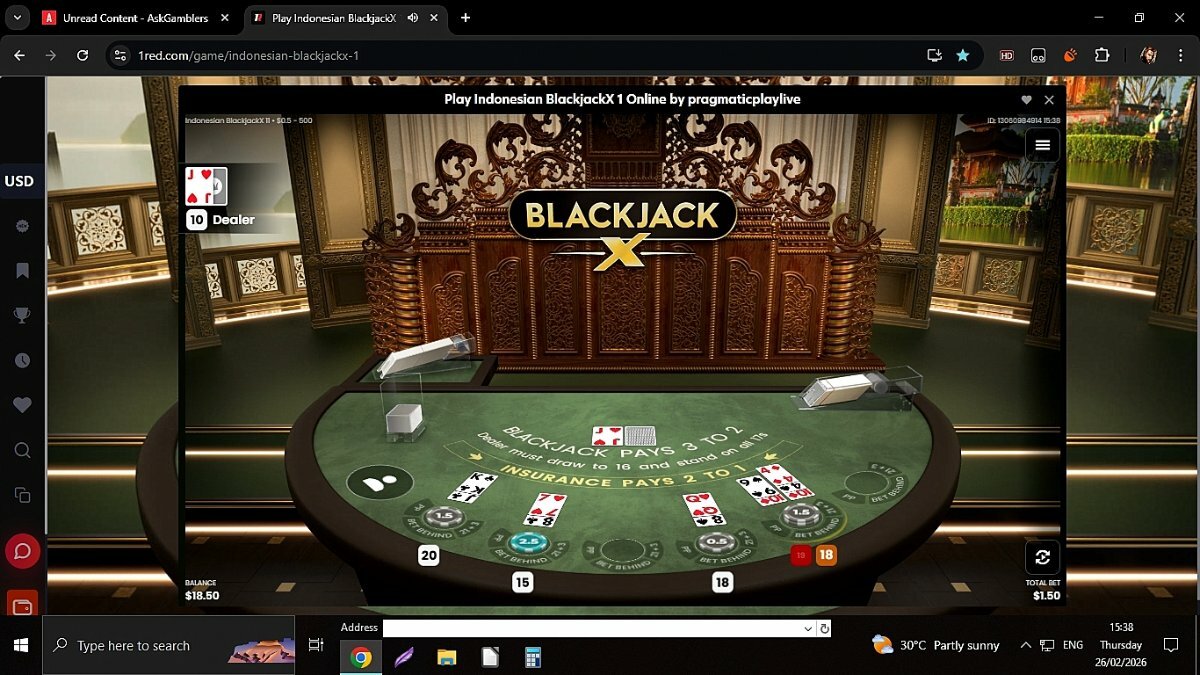Select the USD currency selector
This screenshot has height=675, width=1200.
tap(20, 181)
